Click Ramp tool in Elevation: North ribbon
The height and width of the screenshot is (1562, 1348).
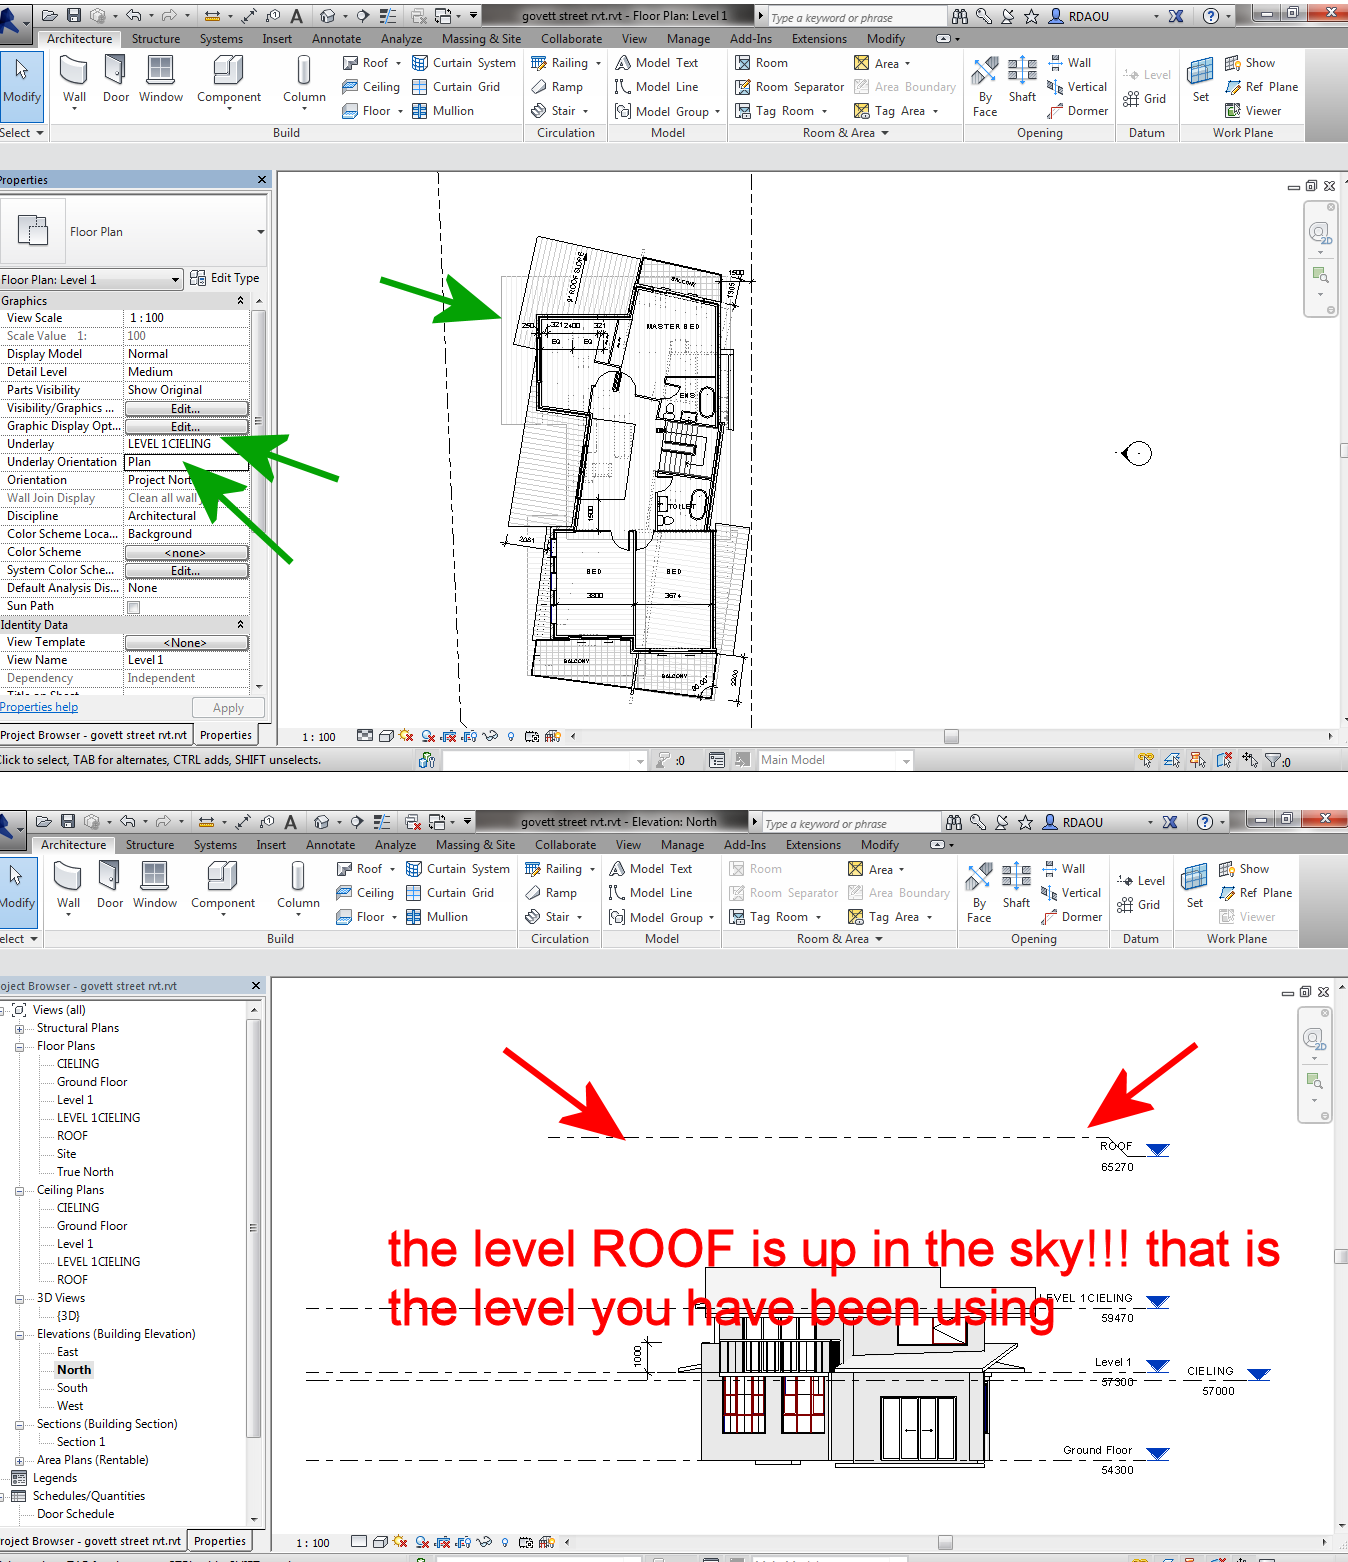pos(551,893)
